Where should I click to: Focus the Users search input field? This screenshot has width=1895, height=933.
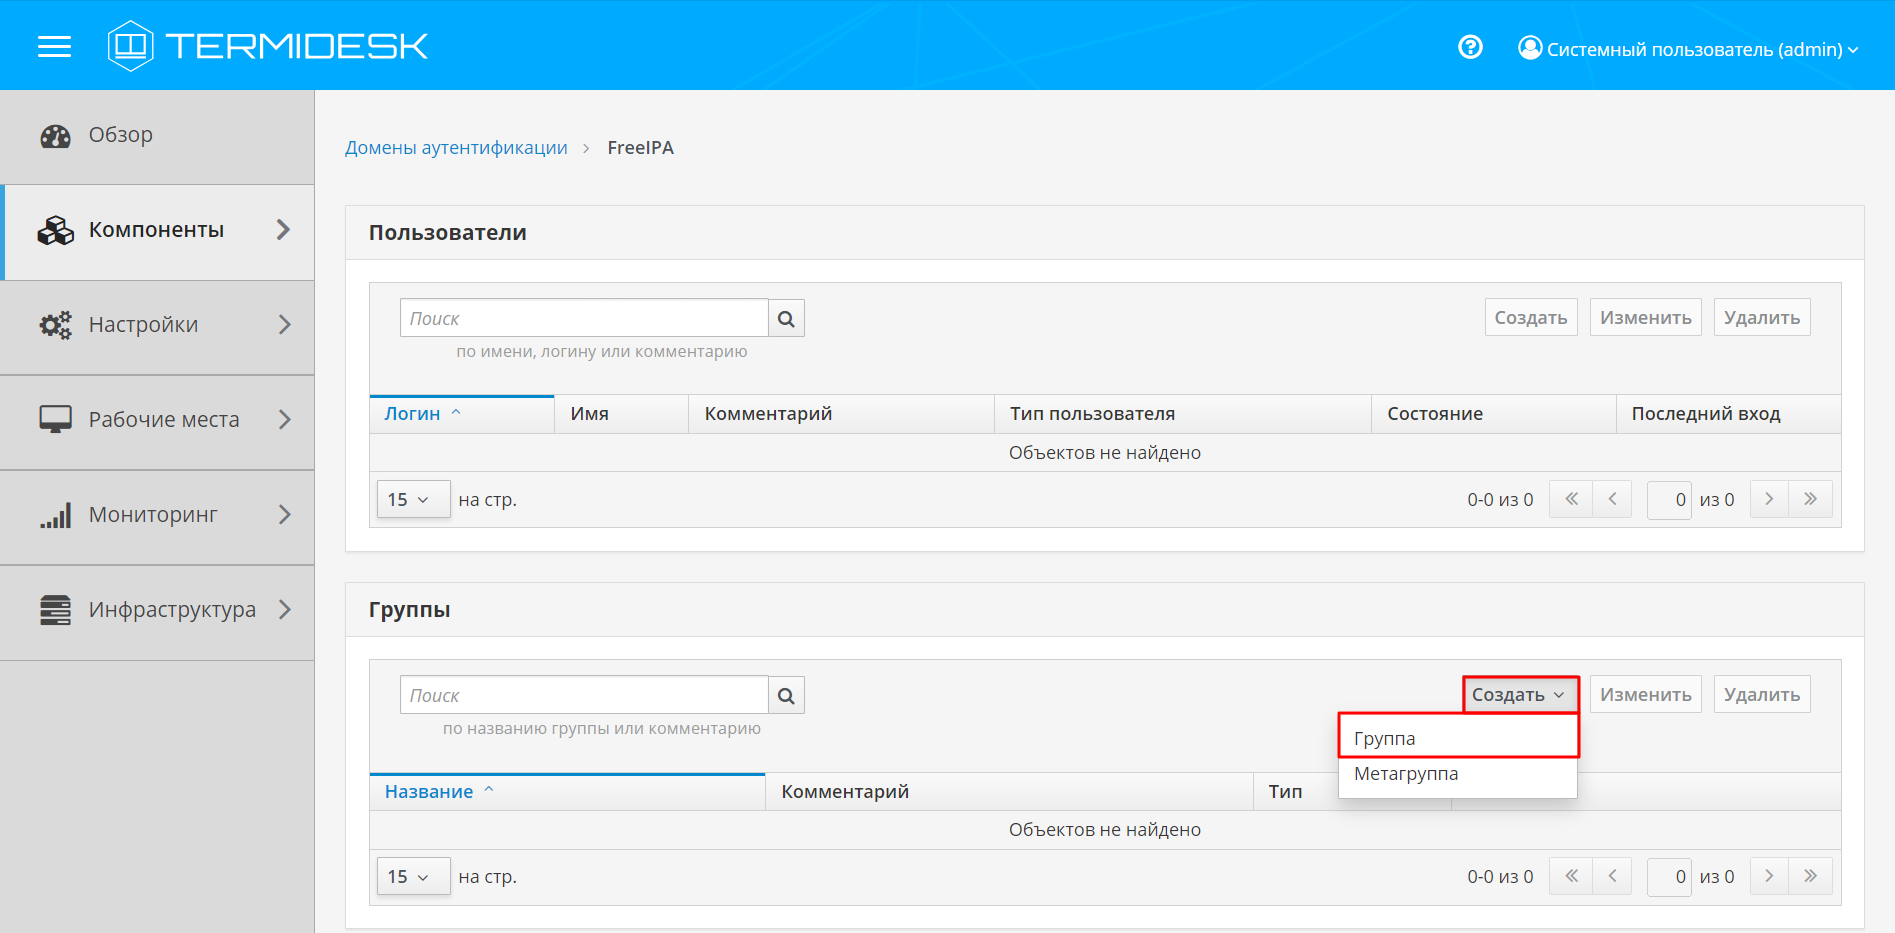click(584, 319)
